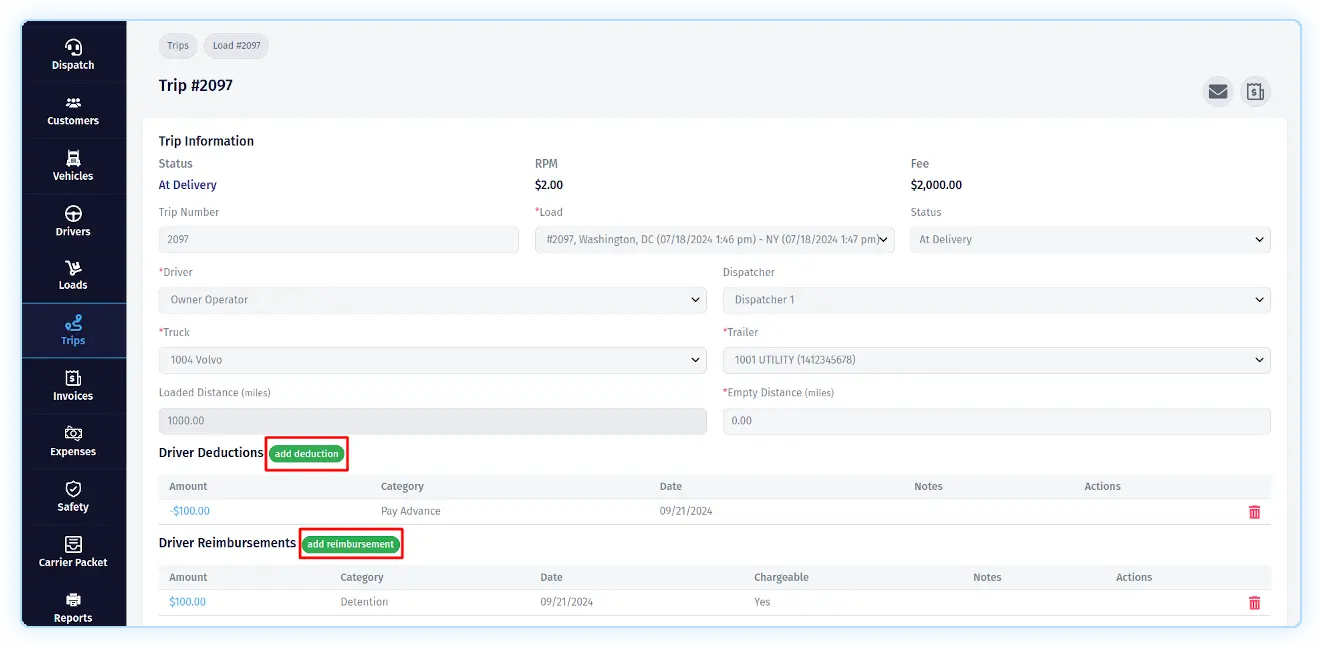1320x647 pixels.
Task: Expand the Truck dropdown showing 1004 Volvo
Action: tap(432, 360)
